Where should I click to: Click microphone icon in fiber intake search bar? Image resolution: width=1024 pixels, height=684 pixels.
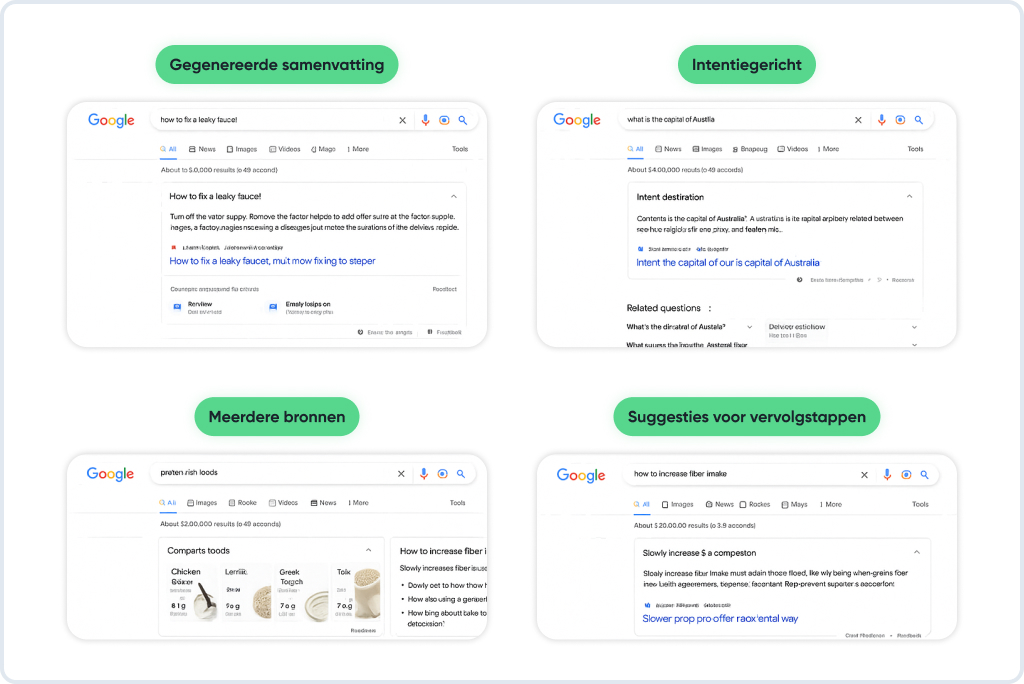(x=887, y=475)
